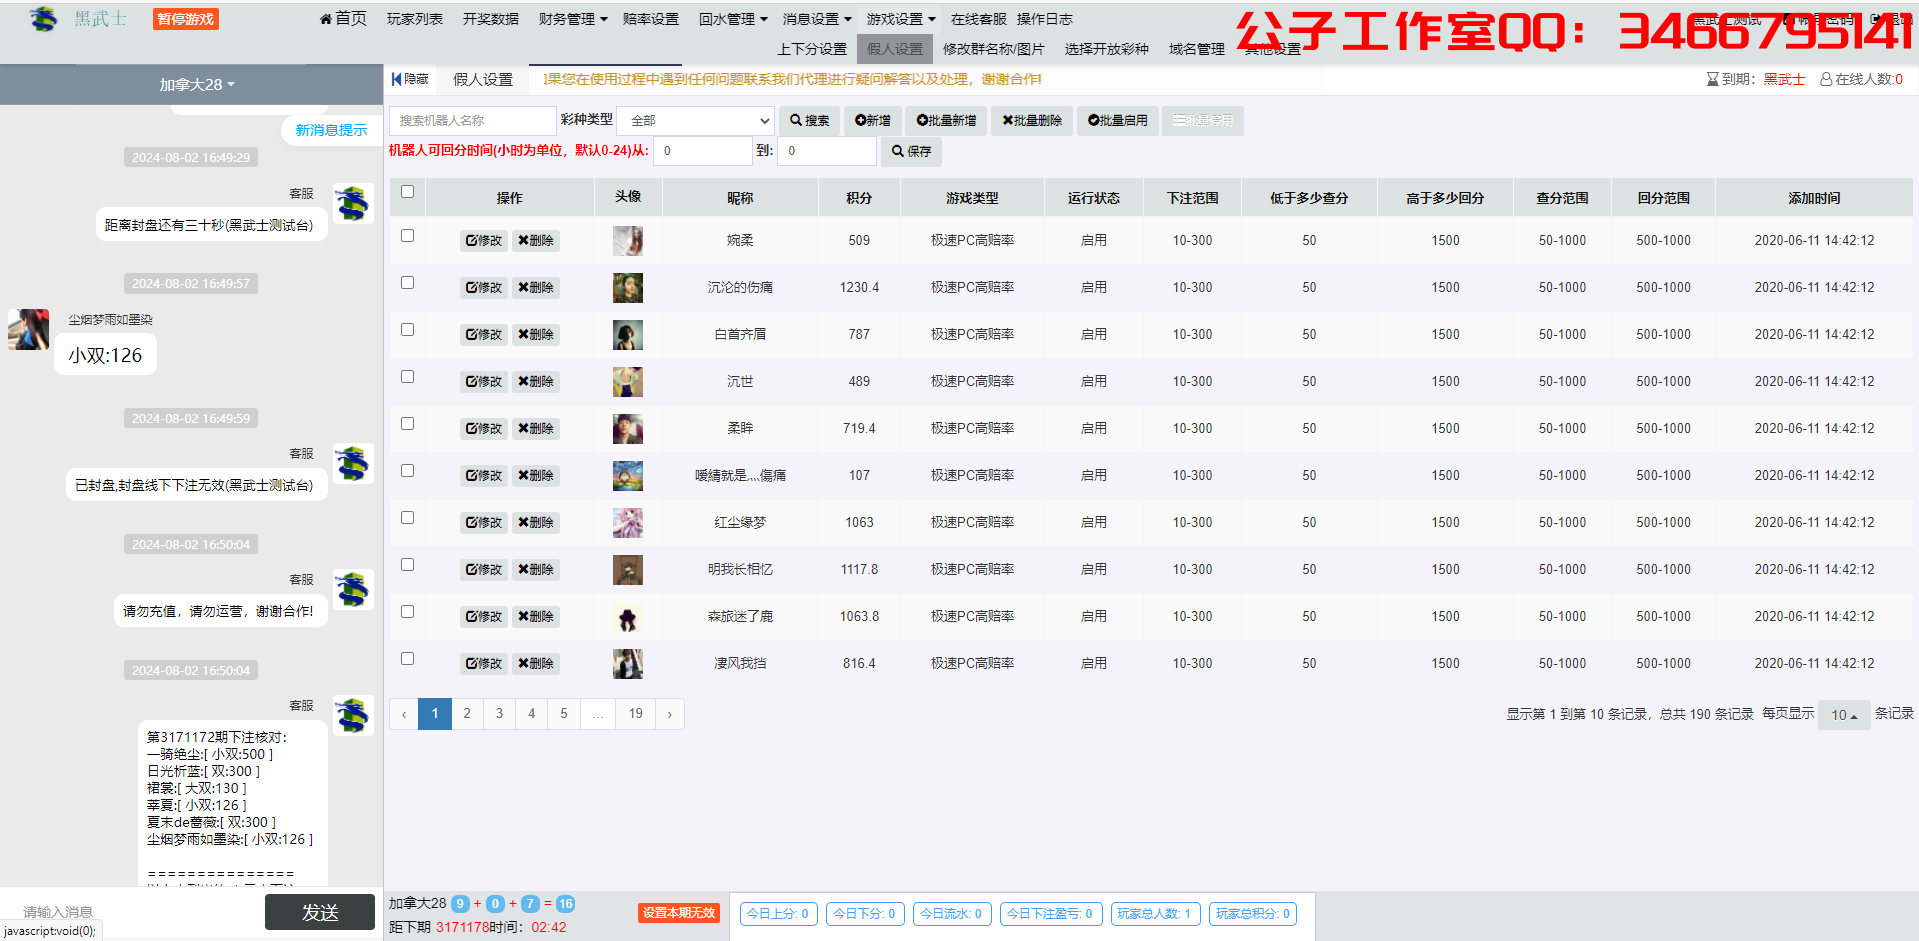Open 修改群名称/图片 submenu

point(993,49)
